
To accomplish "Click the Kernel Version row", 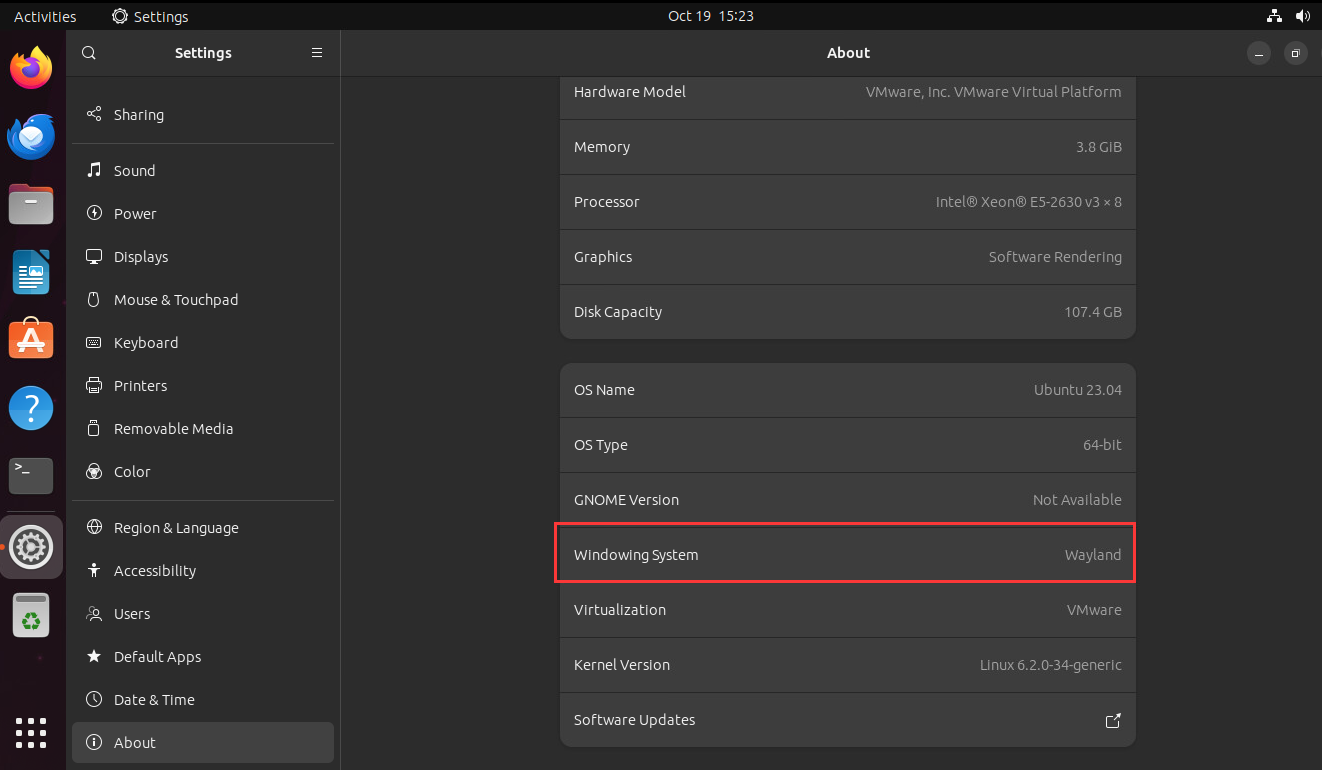I will 848,665.
